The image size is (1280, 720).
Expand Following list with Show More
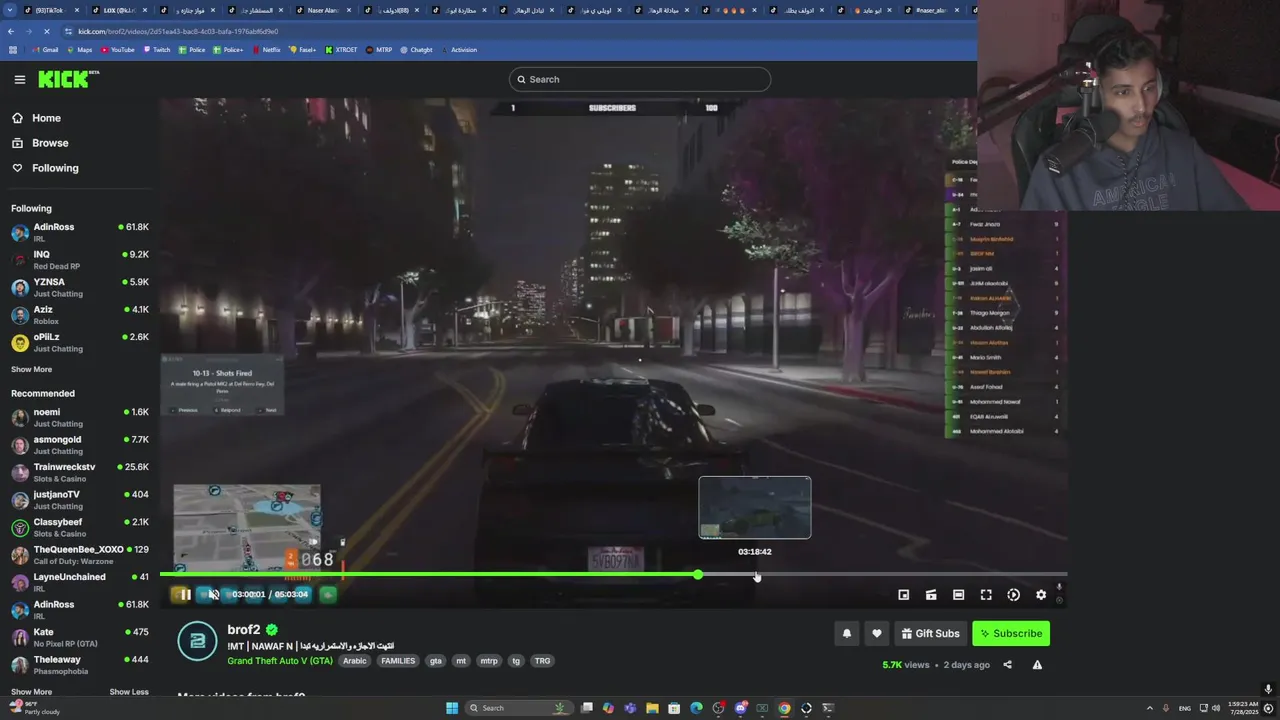point(31,369)
